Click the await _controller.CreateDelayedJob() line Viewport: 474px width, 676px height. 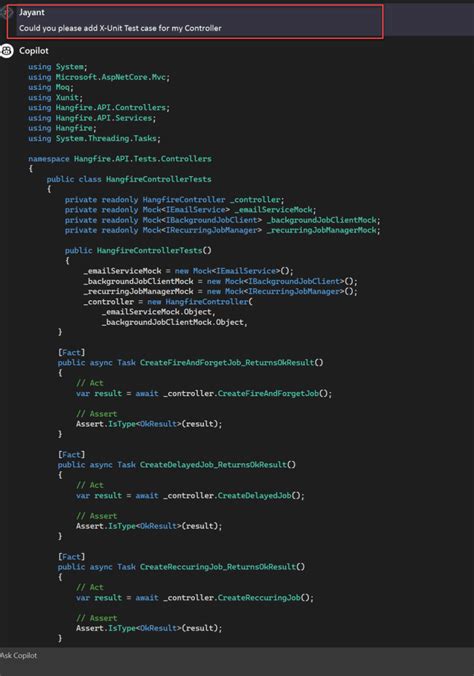190,496
